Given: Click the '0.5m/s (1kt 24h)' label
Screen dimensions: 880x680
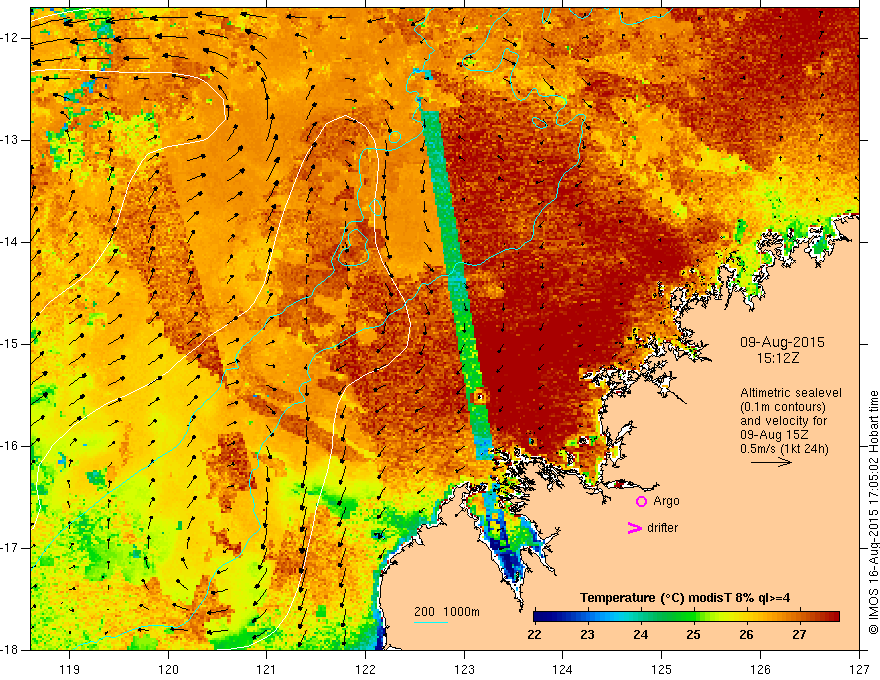Looking at the screenshot, I should coord(784,449).
